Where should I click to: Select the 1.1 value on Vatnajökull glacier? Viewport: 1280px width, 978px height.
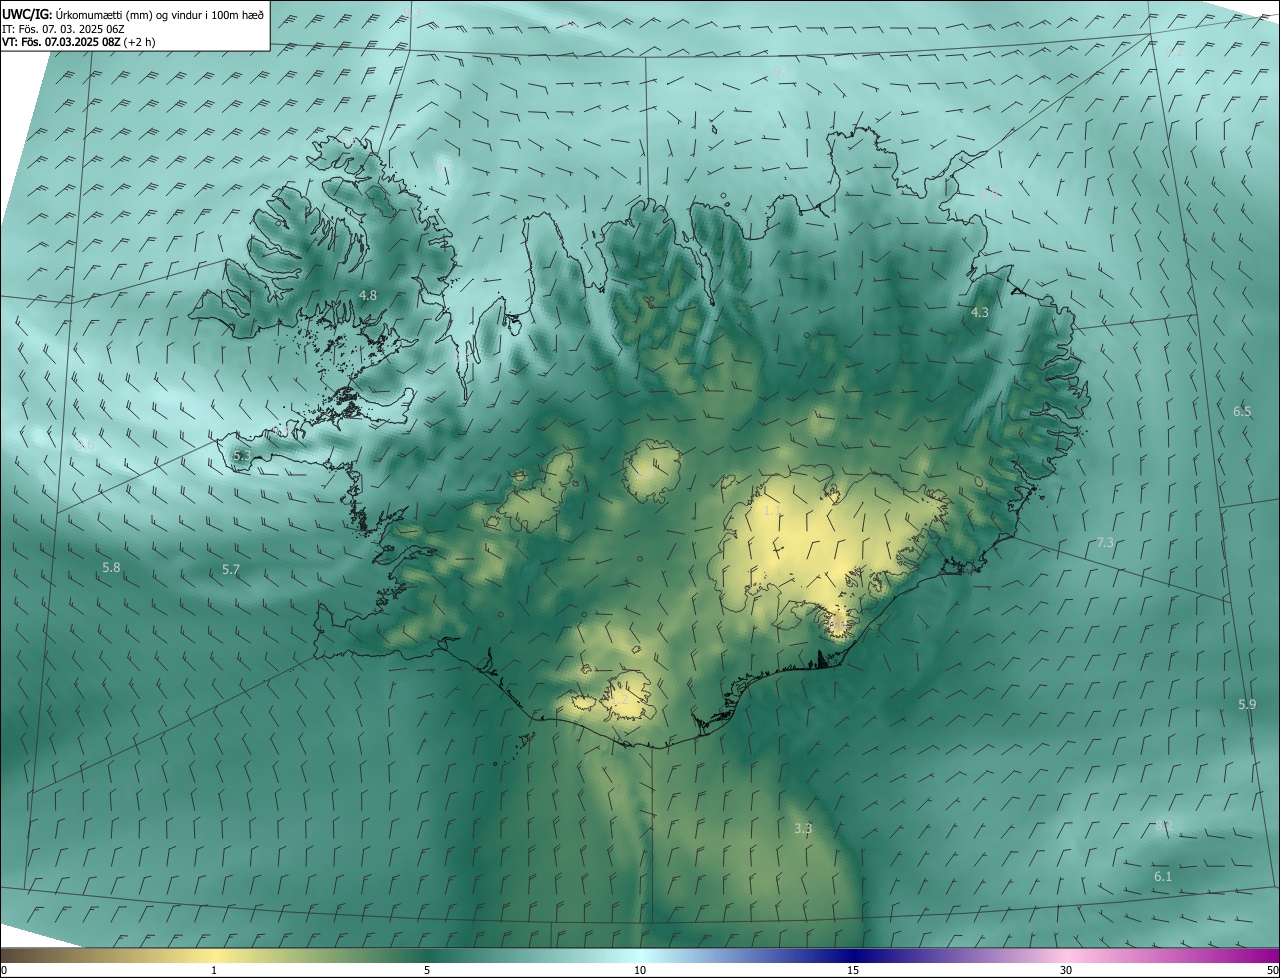coord(771,510)
